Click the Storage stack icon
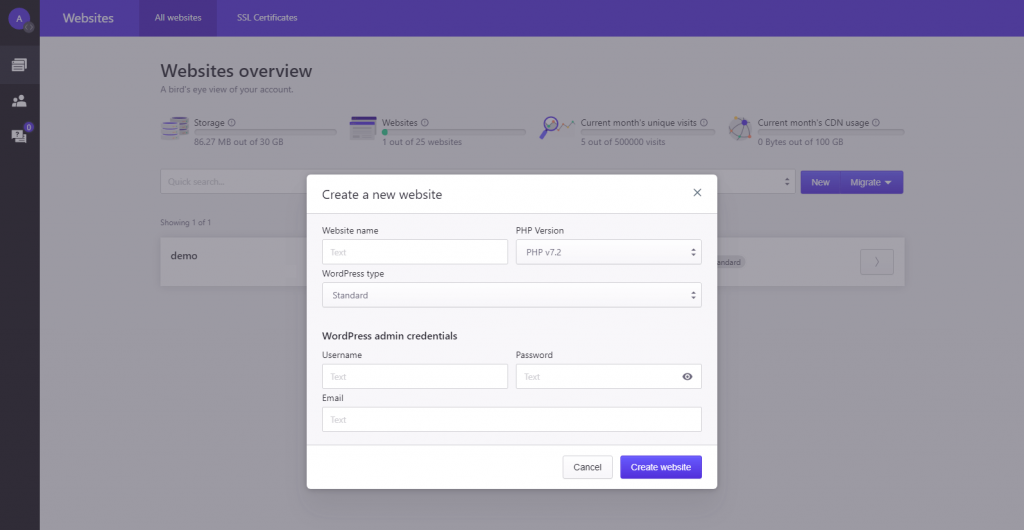 tap(174, 129)
